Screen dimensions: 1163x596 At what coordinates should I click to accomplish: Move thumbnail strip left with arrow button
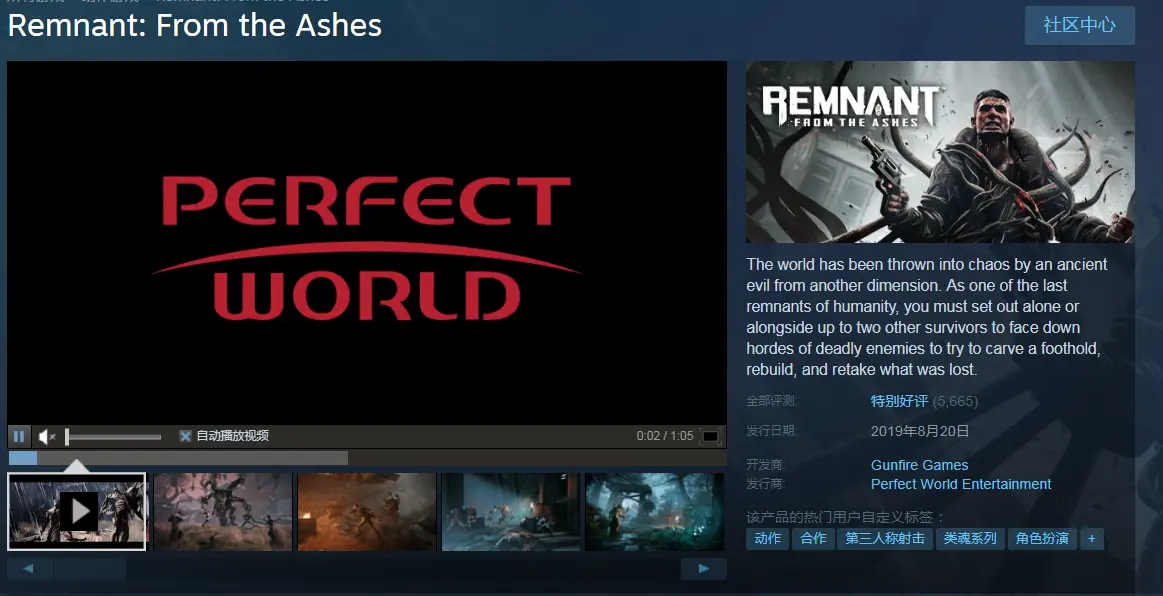pyautogui.click(x=29, y=569)
